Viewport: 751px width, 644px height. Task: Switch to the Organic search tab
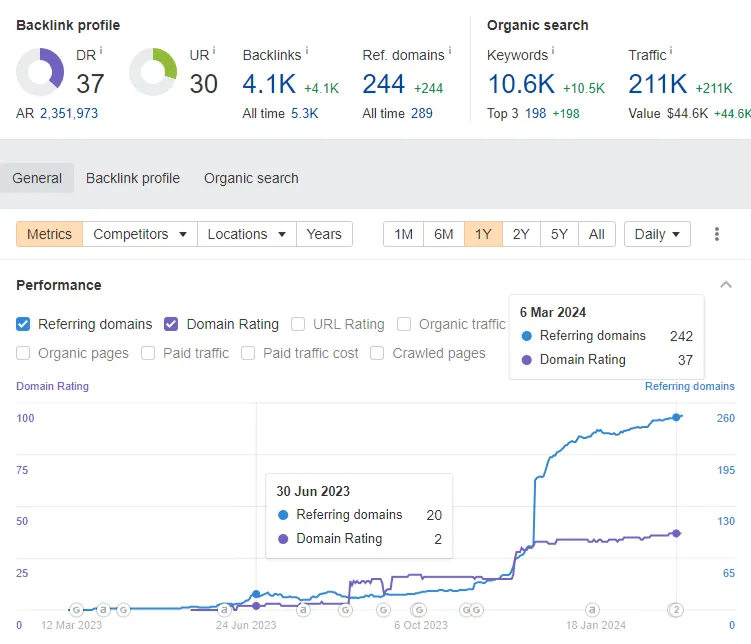(x=251, y=178)
